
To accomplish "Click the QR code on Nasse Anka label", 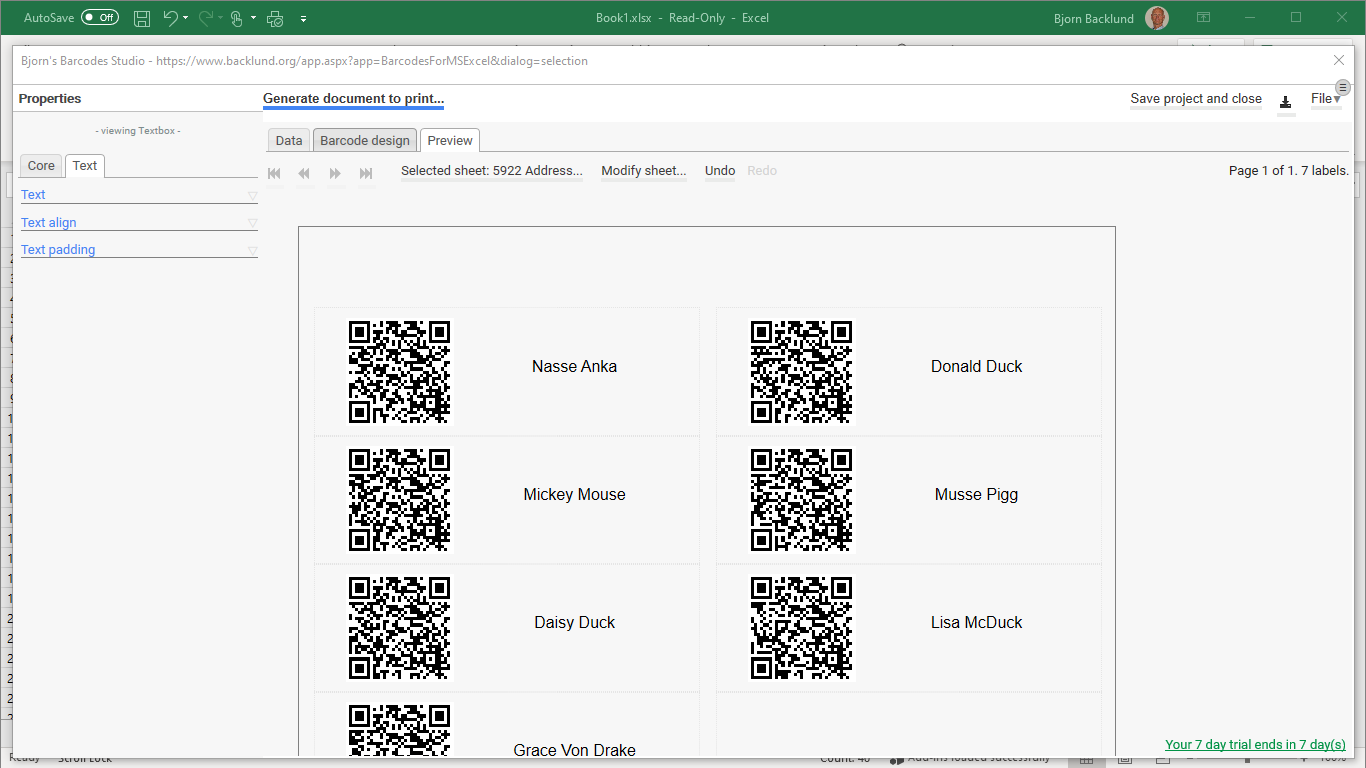I will pos(400,372).
